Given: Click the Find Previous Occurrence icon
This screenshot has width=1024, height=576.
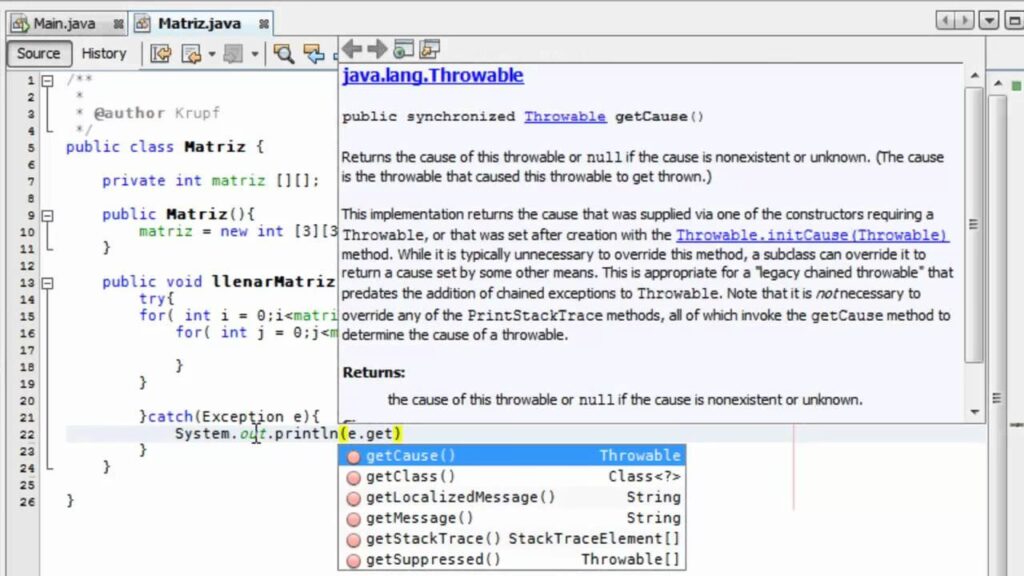Looking at the screenshot, I should [x=314, y=54].
